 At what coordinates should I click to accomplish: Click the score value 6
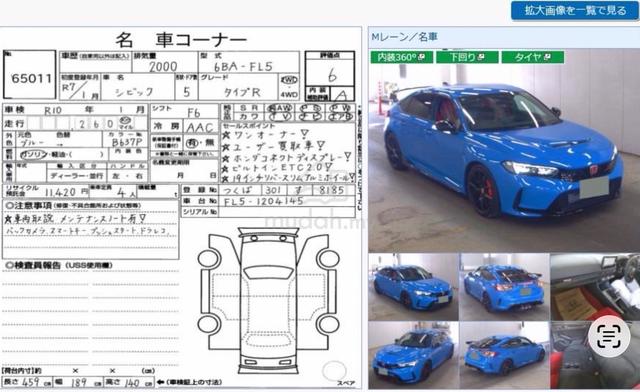click(332, 75)
